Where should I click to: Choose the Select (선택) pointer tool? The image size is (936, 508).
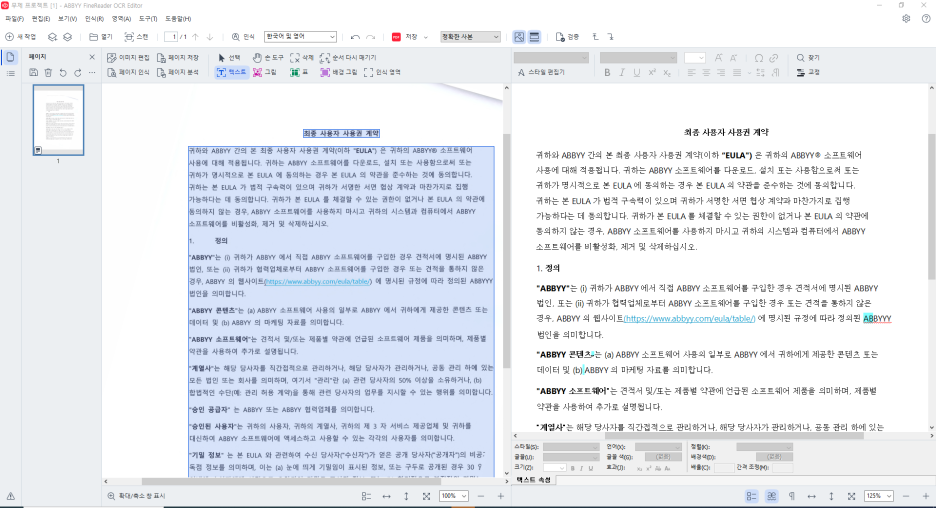[229, 58]
